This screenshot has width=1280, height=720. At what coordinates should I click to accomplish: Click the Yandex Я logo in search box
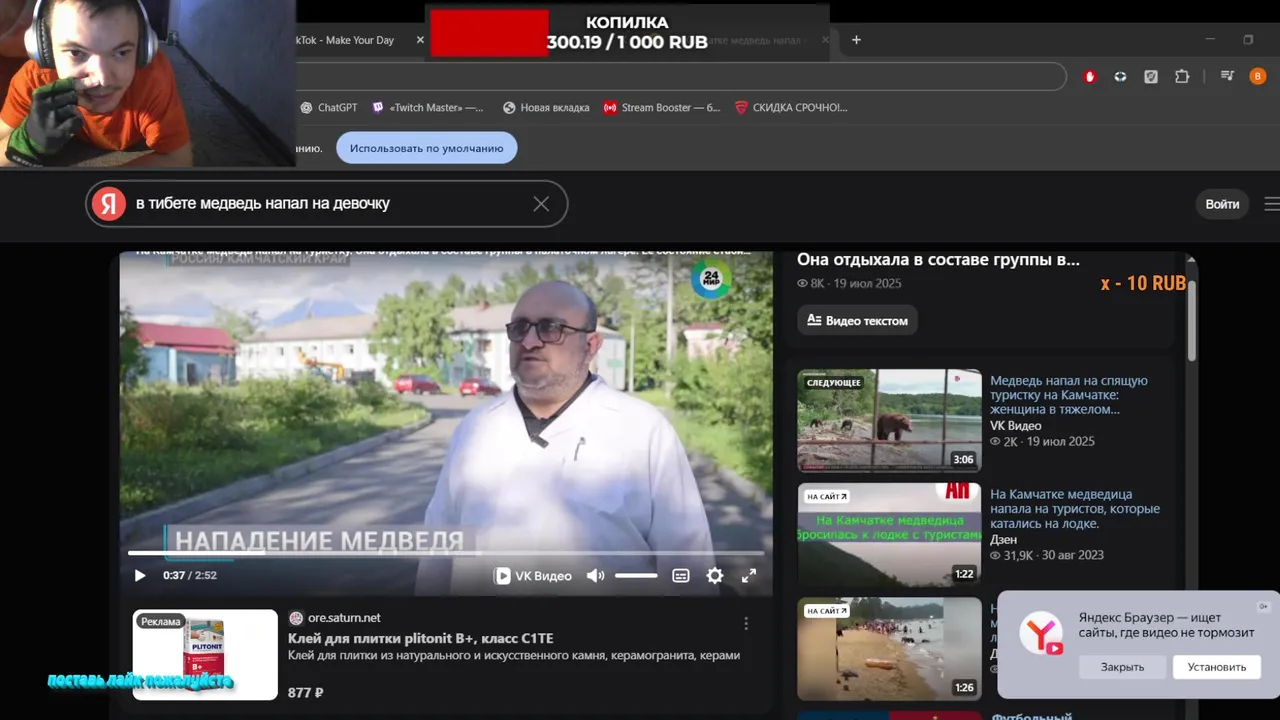pyautogui.click(x=109, y=204)
